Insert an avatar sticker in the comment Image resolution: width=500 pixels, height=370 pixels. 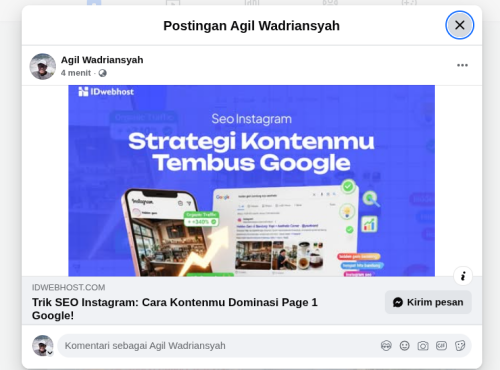pyautogui.click(x=386, y=346)
